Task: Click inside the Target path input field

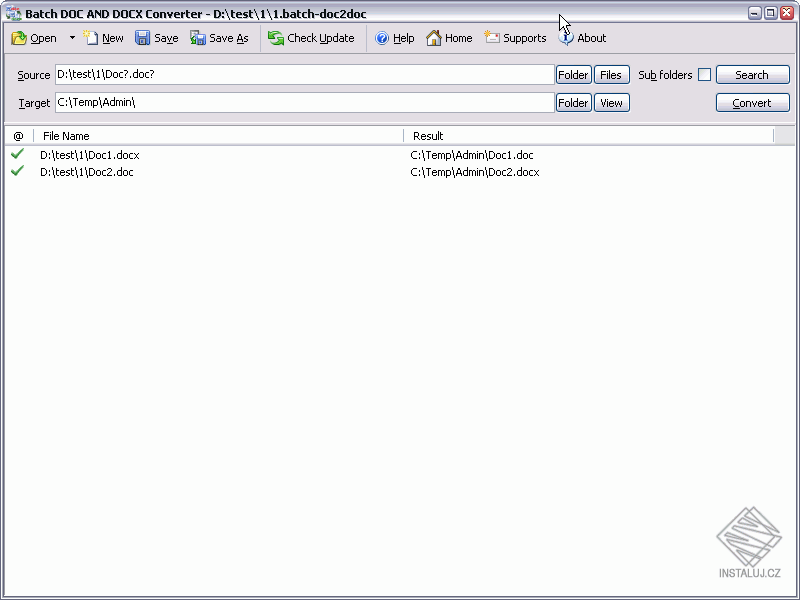Action: pyautogui.click(x=300, y=102)
